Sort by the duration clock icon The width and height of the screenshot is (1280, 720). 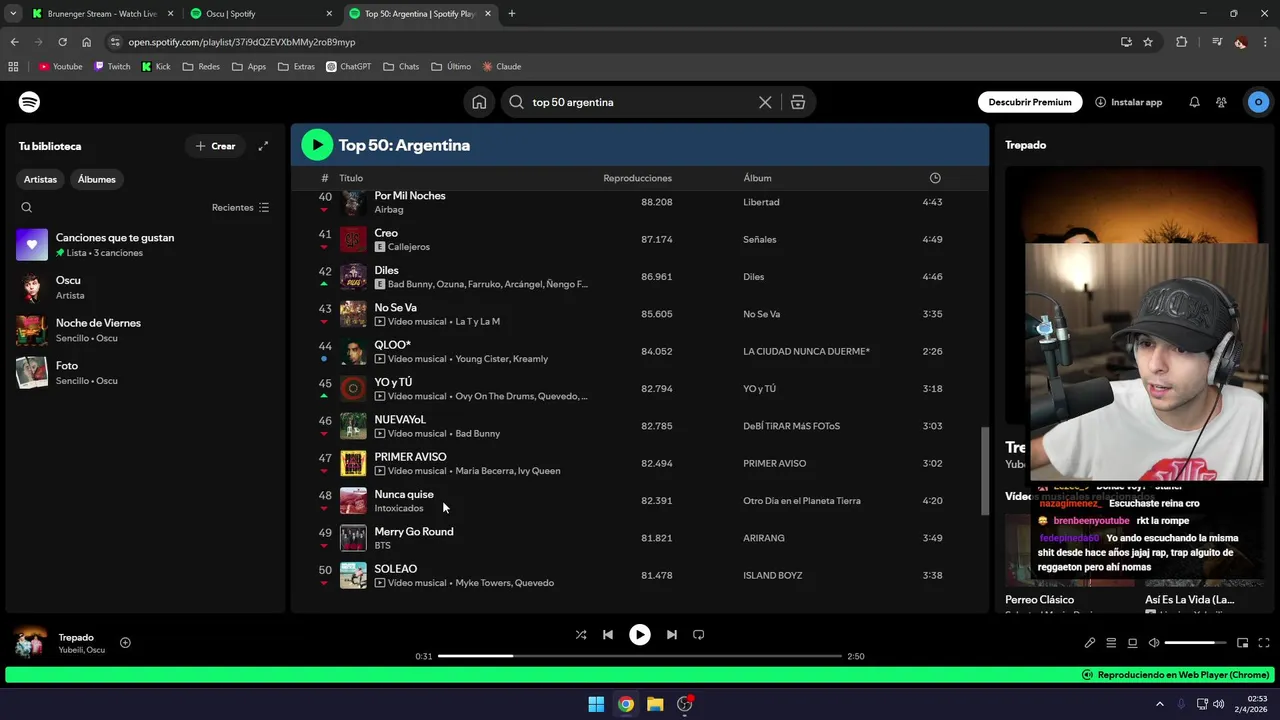[x=935, y=178]
